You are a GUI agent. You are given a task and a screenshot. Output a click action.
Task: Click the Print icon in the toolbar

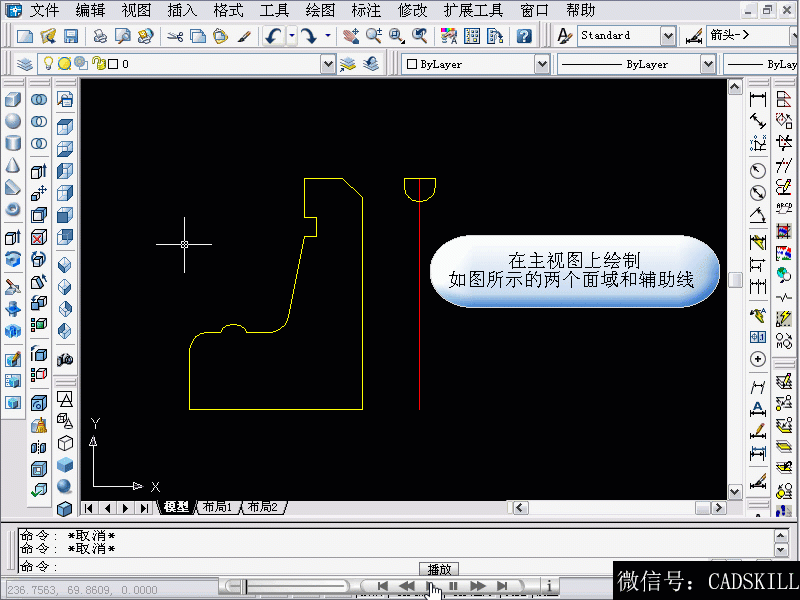pos(100,36)
